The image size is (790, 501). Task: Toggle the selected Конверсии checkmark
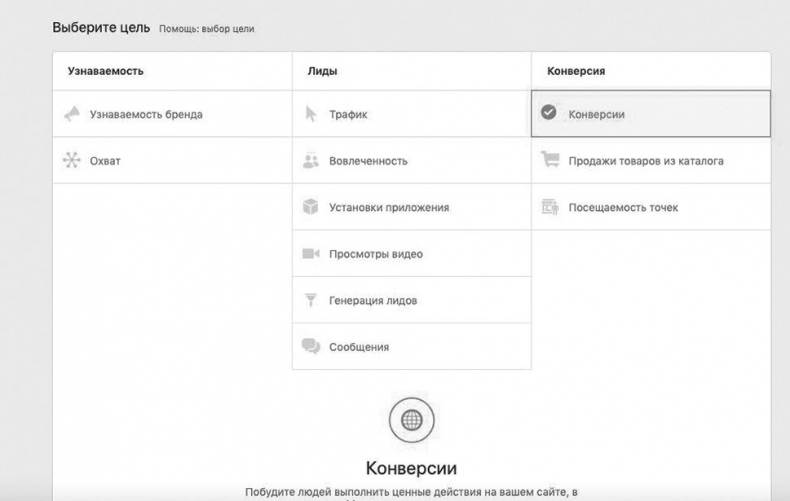548,114
